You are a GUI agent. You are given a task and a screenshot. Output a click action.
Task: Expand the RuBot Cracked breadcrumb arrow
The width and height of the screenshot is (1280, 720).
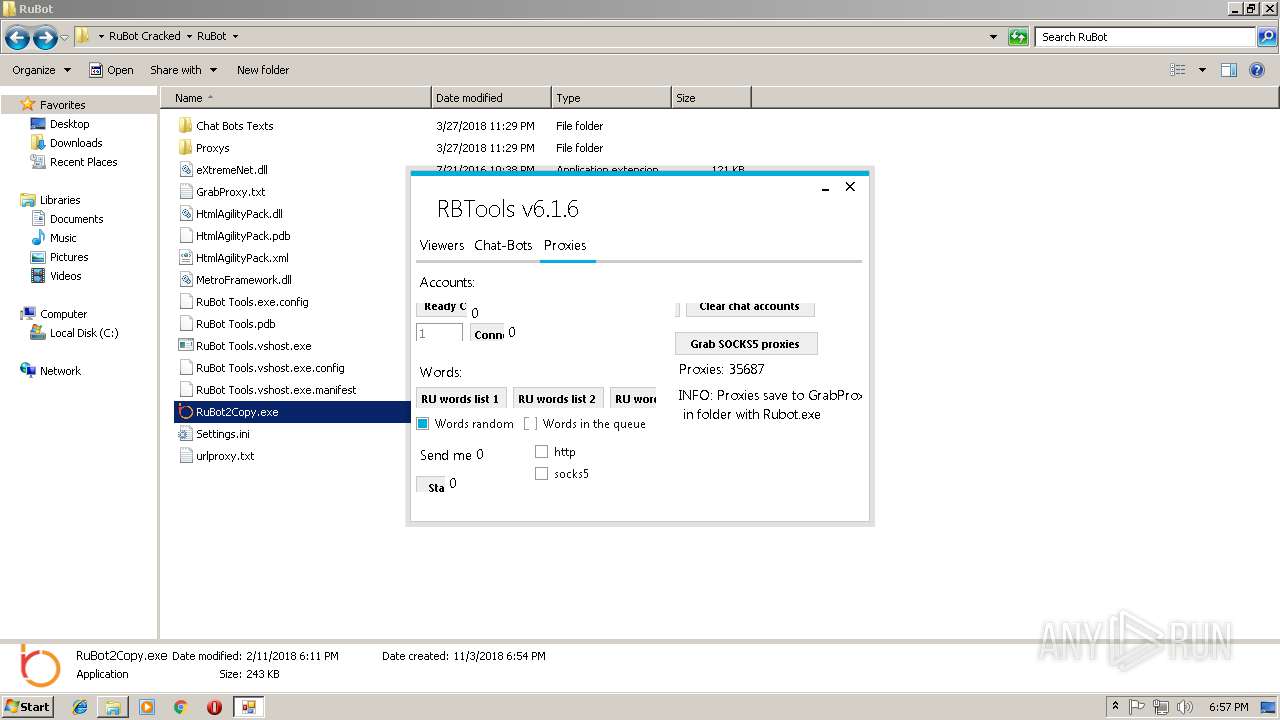[188, 36]
